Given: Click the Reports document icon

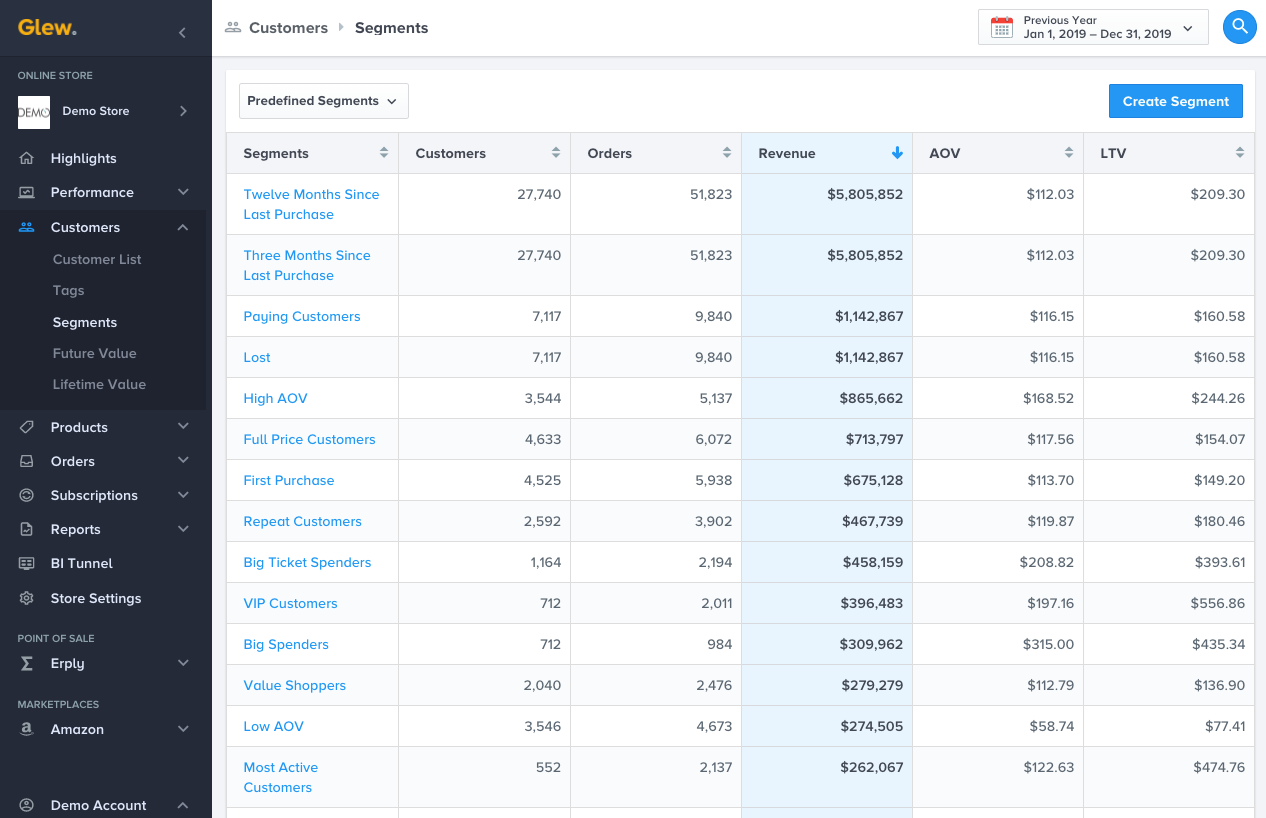Looking at the screenshot, I should [27, 529].
